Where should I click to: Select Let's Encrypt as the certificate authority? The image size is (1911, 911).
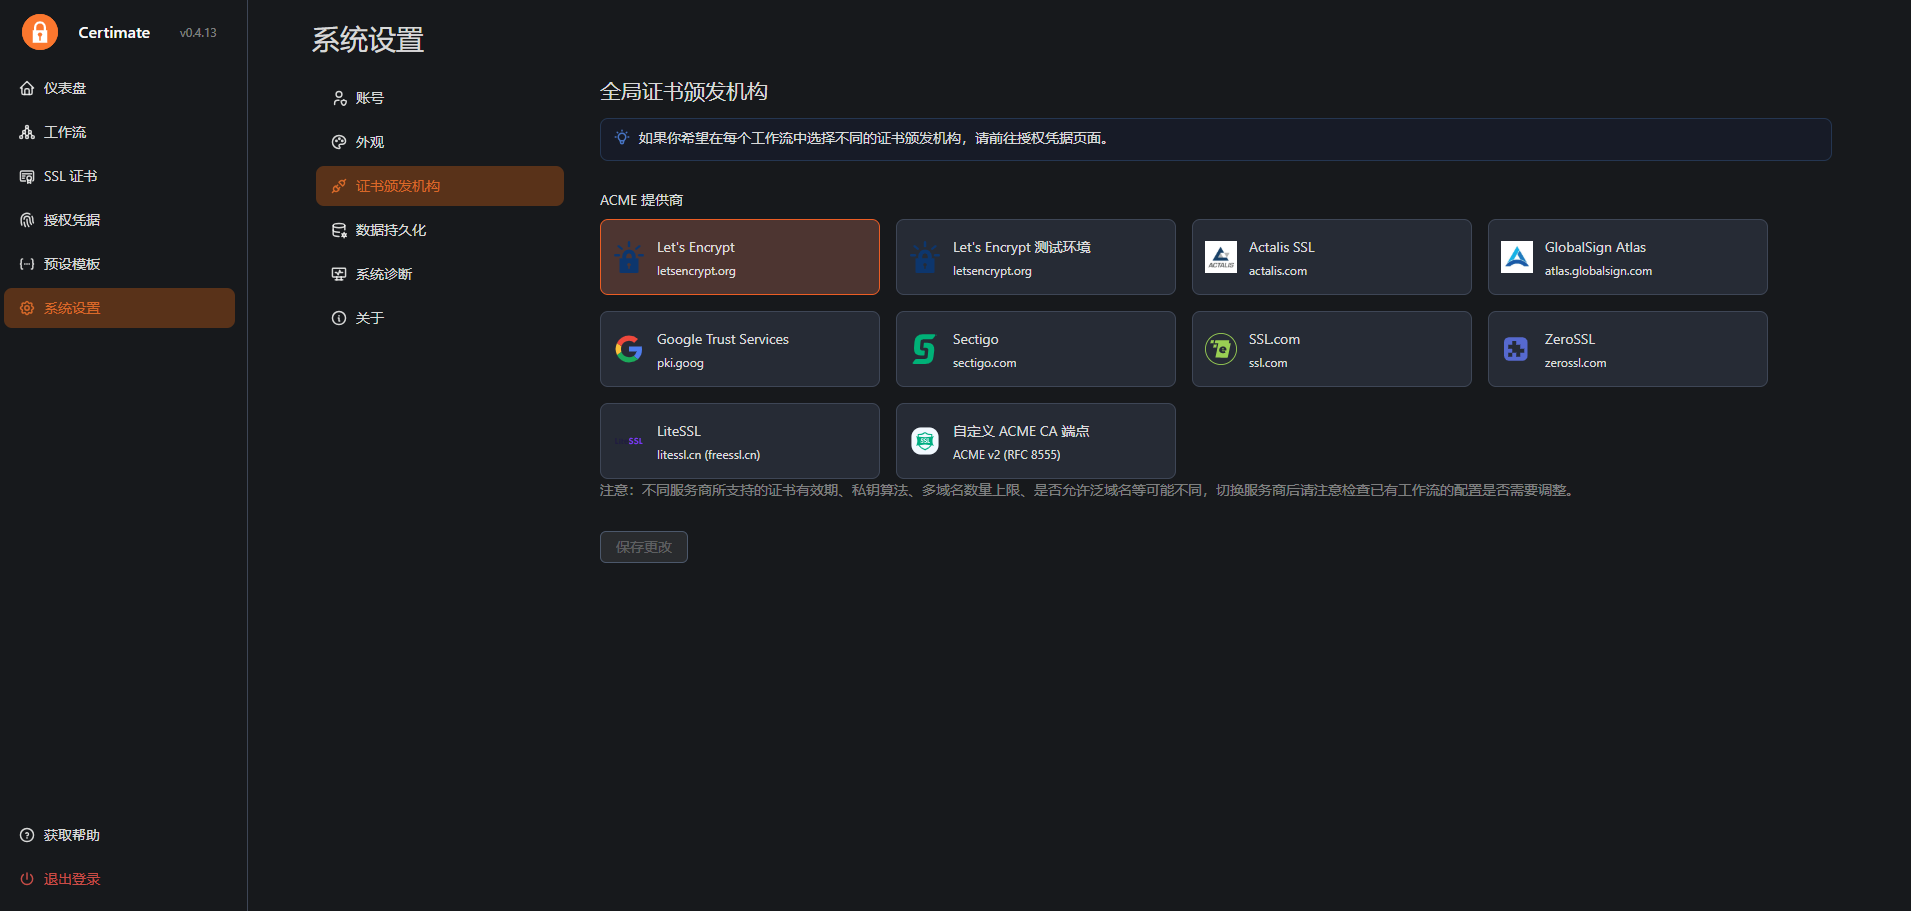(739, 257)
